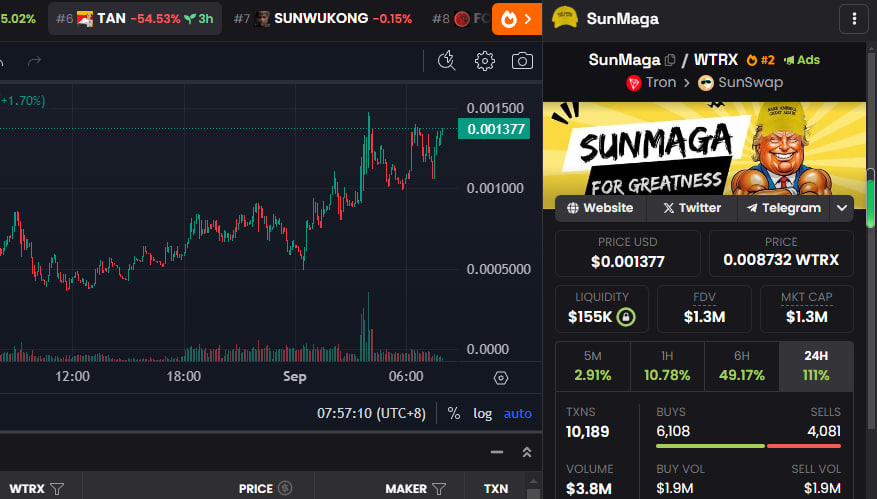The width and height of the screenshot is (877, 499).
Task: Click the current price label 0.001377
Action: pyautogui.click(x=494, y=129)
